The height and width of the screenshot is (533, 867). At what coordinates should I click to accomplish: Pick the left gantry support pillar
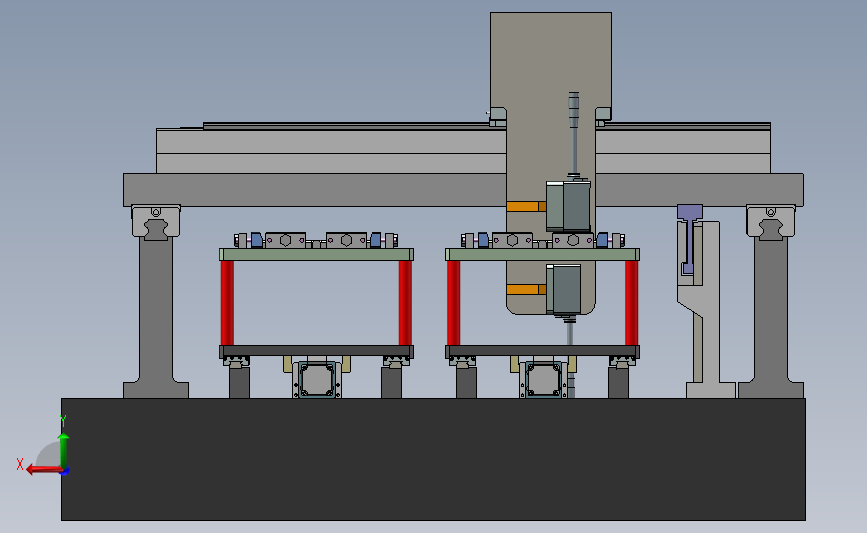[x=156, y=315]
